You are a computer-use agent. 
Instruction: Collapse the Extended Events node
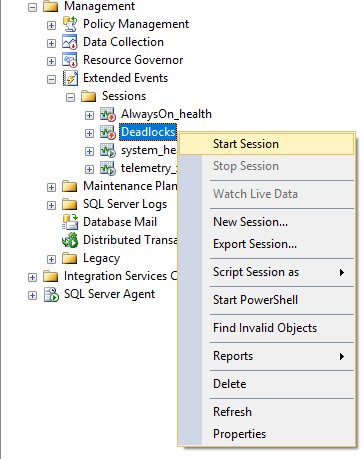click(51, 80)
